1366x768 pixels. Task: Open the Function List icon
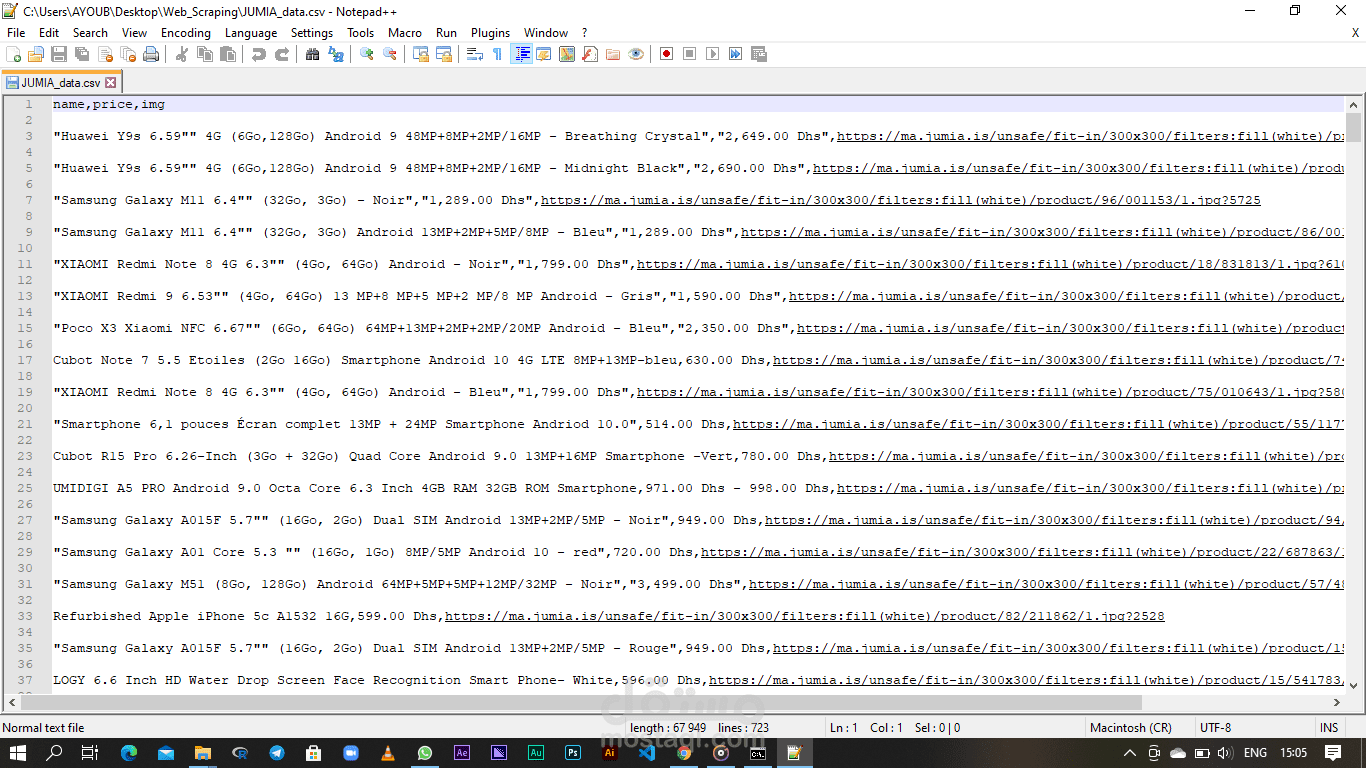[590, 54]
